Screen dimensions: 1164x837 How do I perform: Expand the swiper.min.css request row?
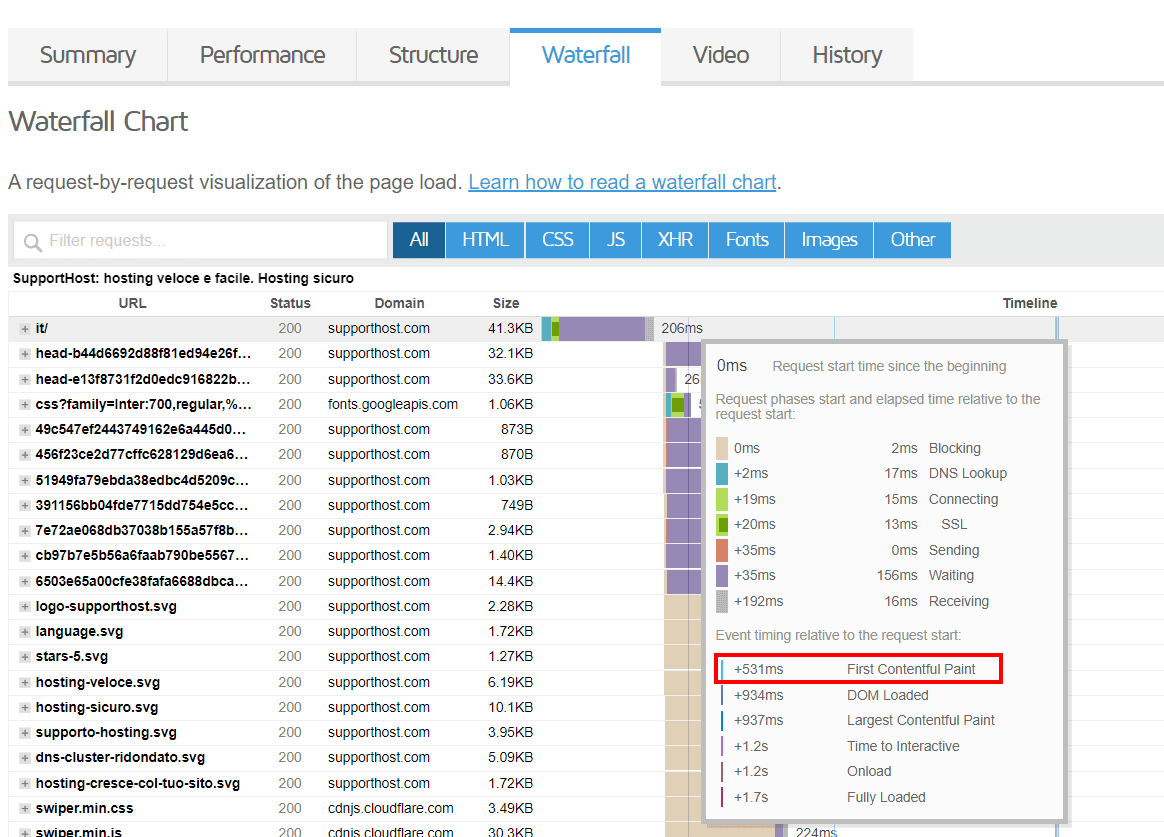(x=25, y=809)
